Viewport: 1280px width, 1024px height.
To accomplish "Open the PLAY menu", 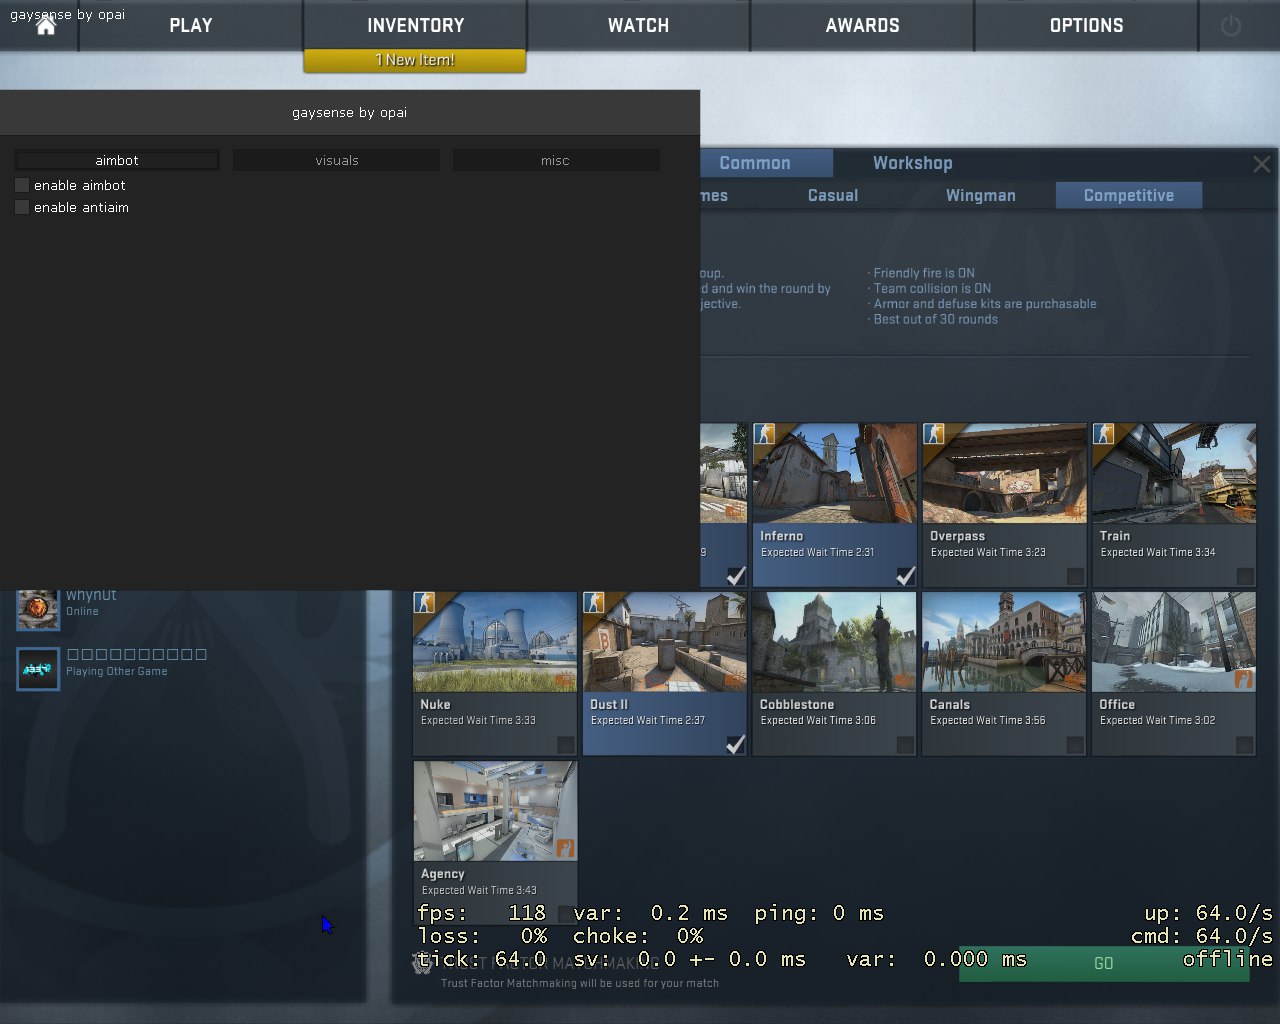I will [191, 26].
